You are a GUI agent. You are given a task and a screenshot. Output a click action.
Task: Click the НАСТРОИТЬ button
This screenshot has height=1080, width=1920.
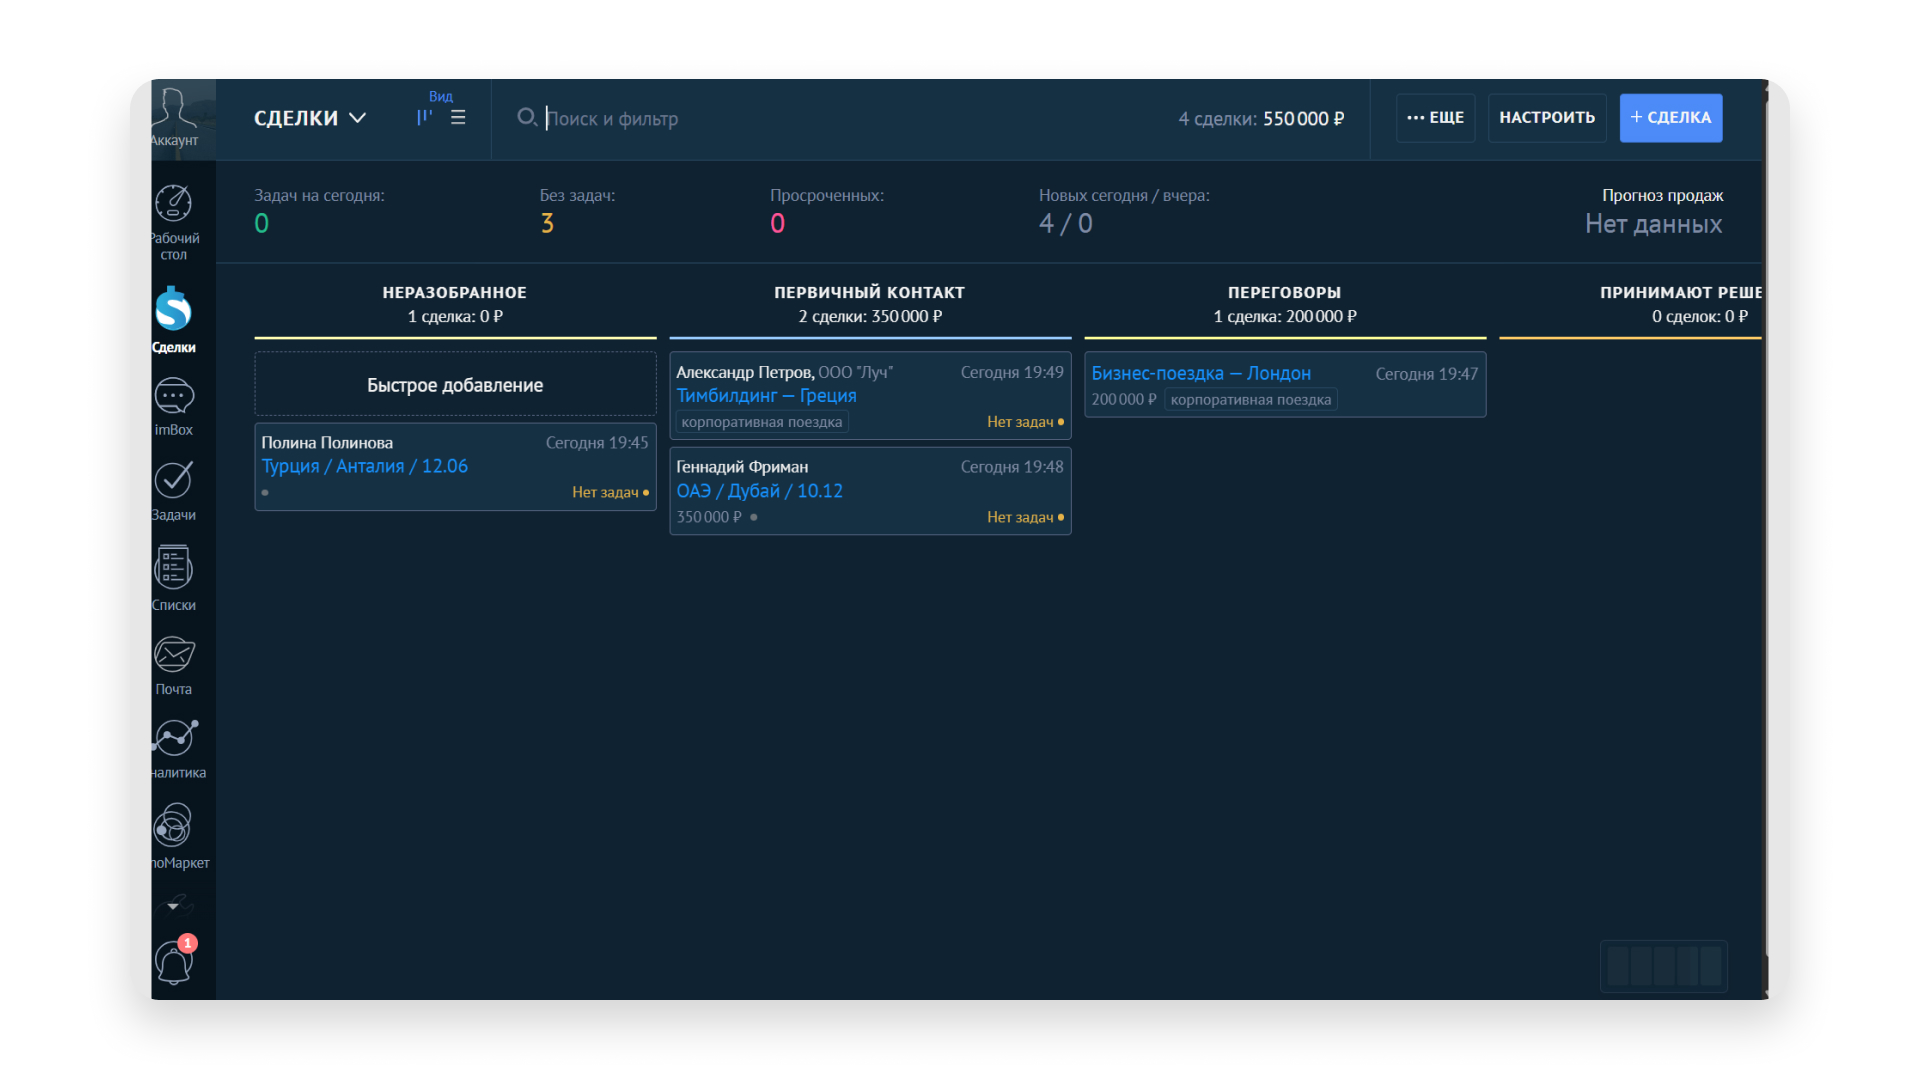(x=1546, y=118)
